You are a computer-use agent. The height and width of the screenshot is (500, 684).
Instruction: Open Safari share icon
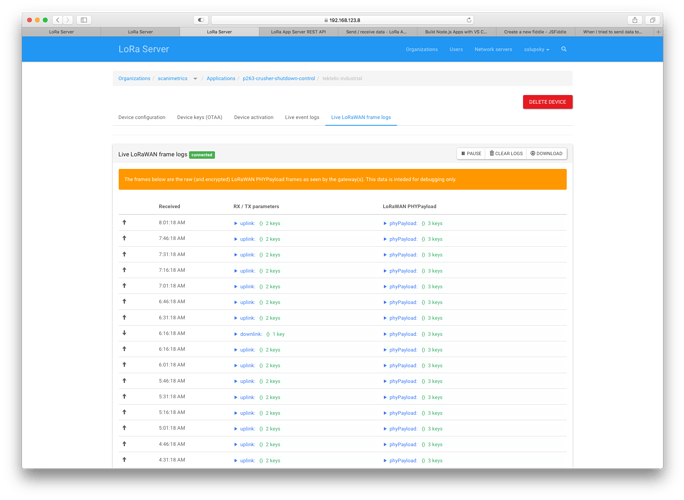click(635, 20)
